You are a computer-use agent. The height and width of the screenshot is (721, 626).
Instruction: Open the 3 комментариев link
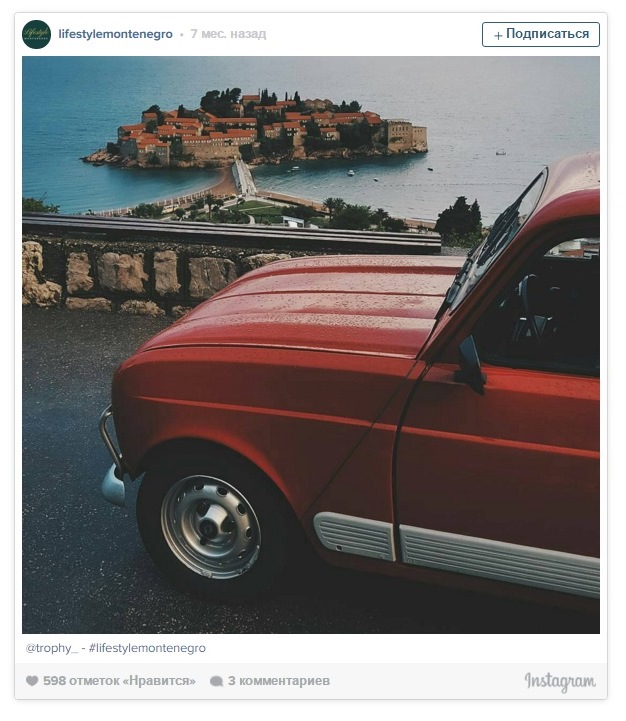point(279,681)
